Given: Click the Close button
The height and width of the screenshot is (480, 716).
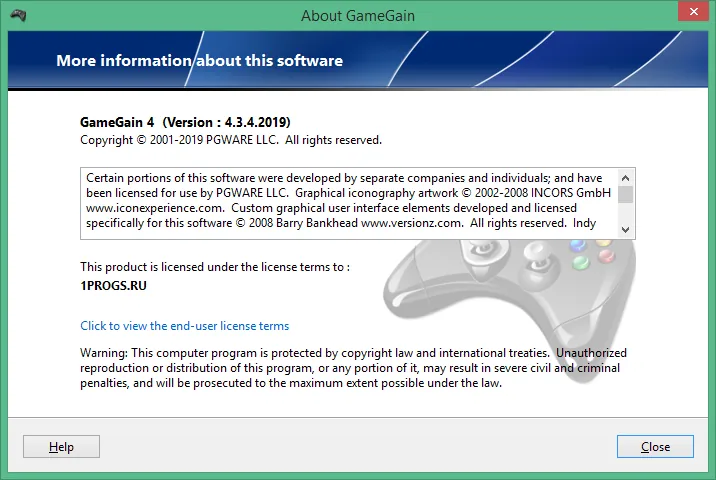Looking at the screenshot, I should click(655, 446).
